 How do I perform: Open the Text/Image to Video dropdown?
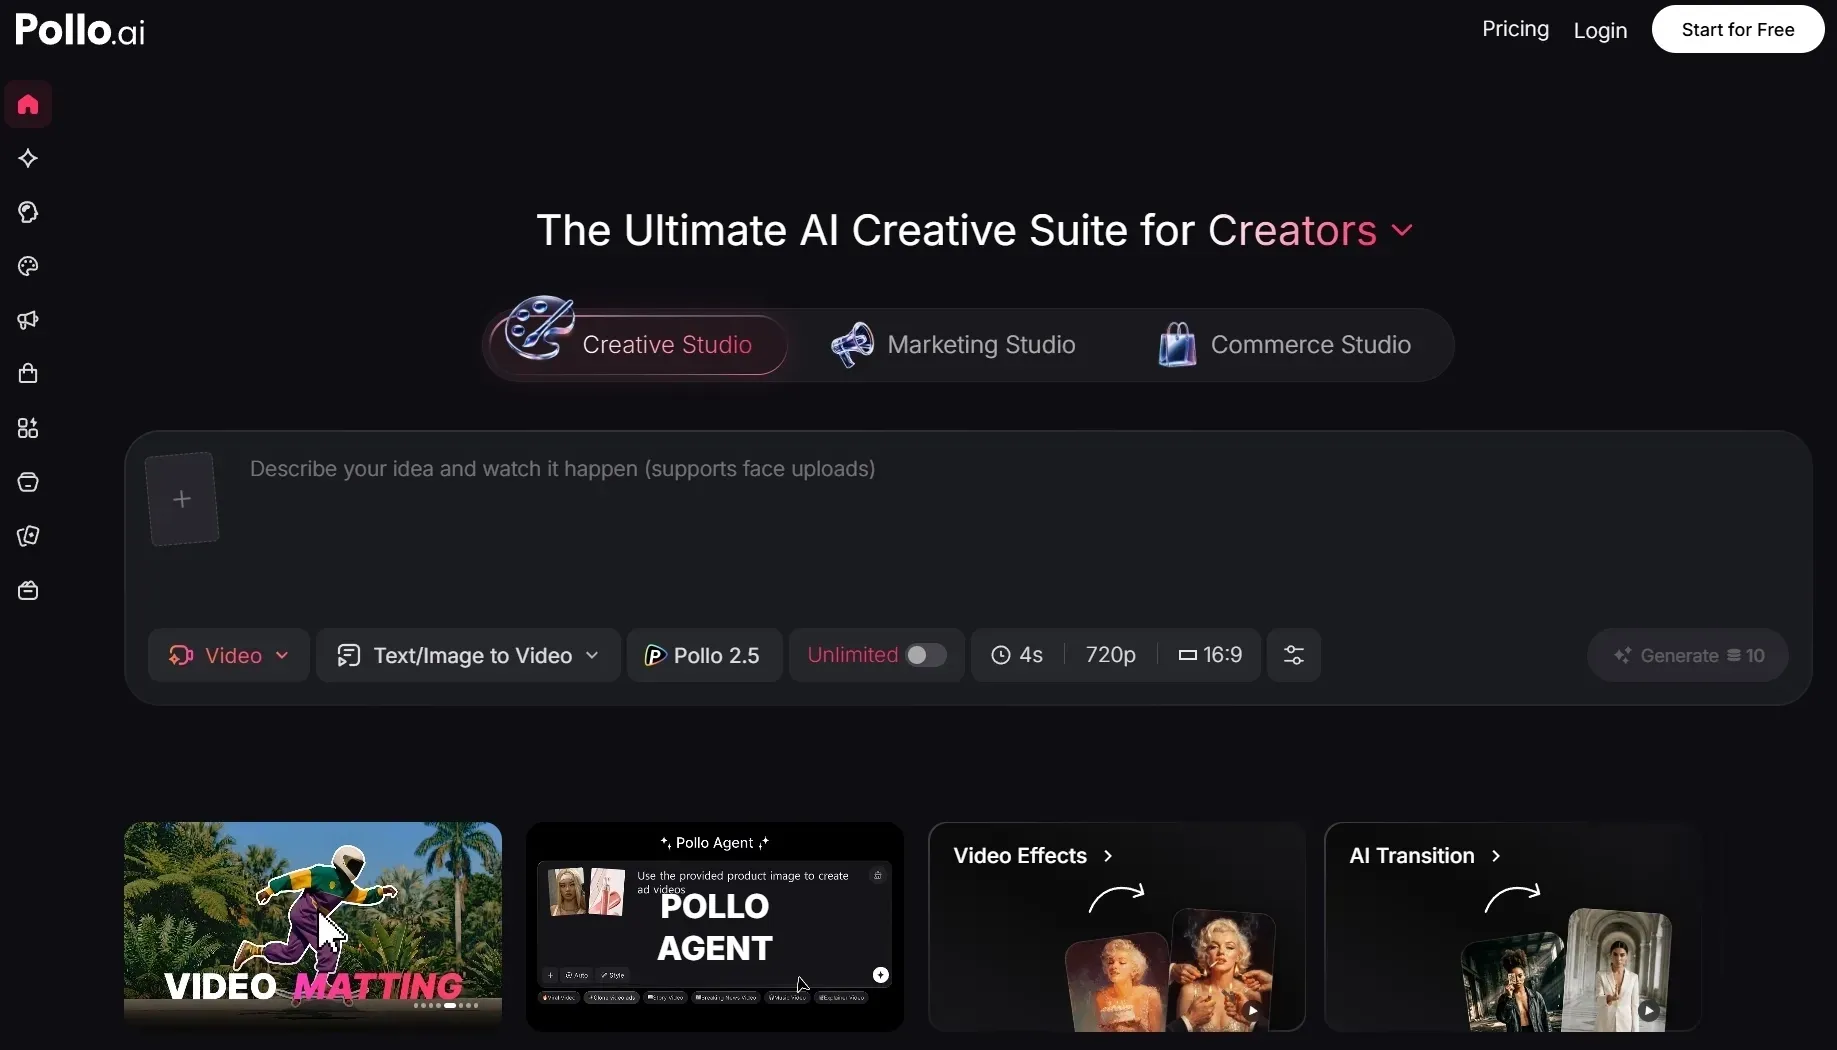[468, 655]
